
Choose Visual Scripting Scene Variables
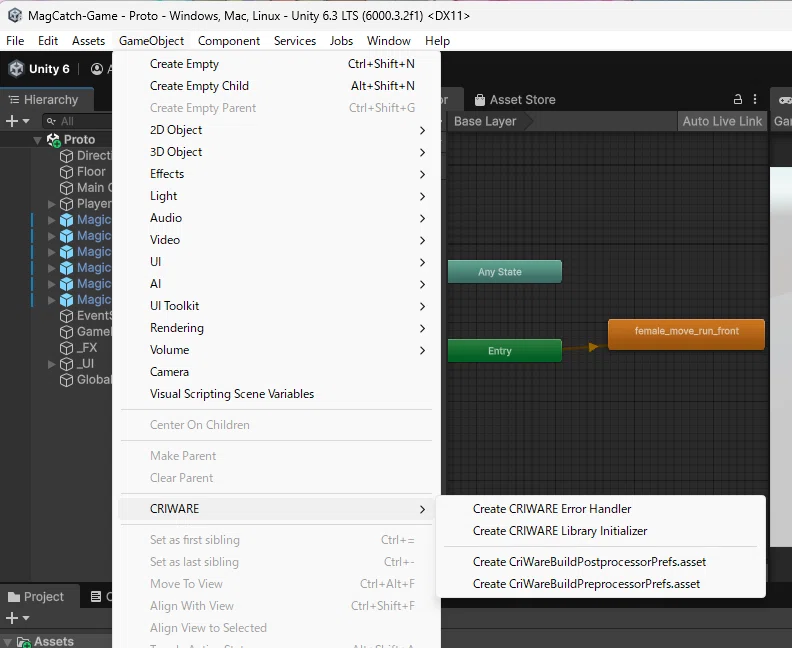click(276, 394)
